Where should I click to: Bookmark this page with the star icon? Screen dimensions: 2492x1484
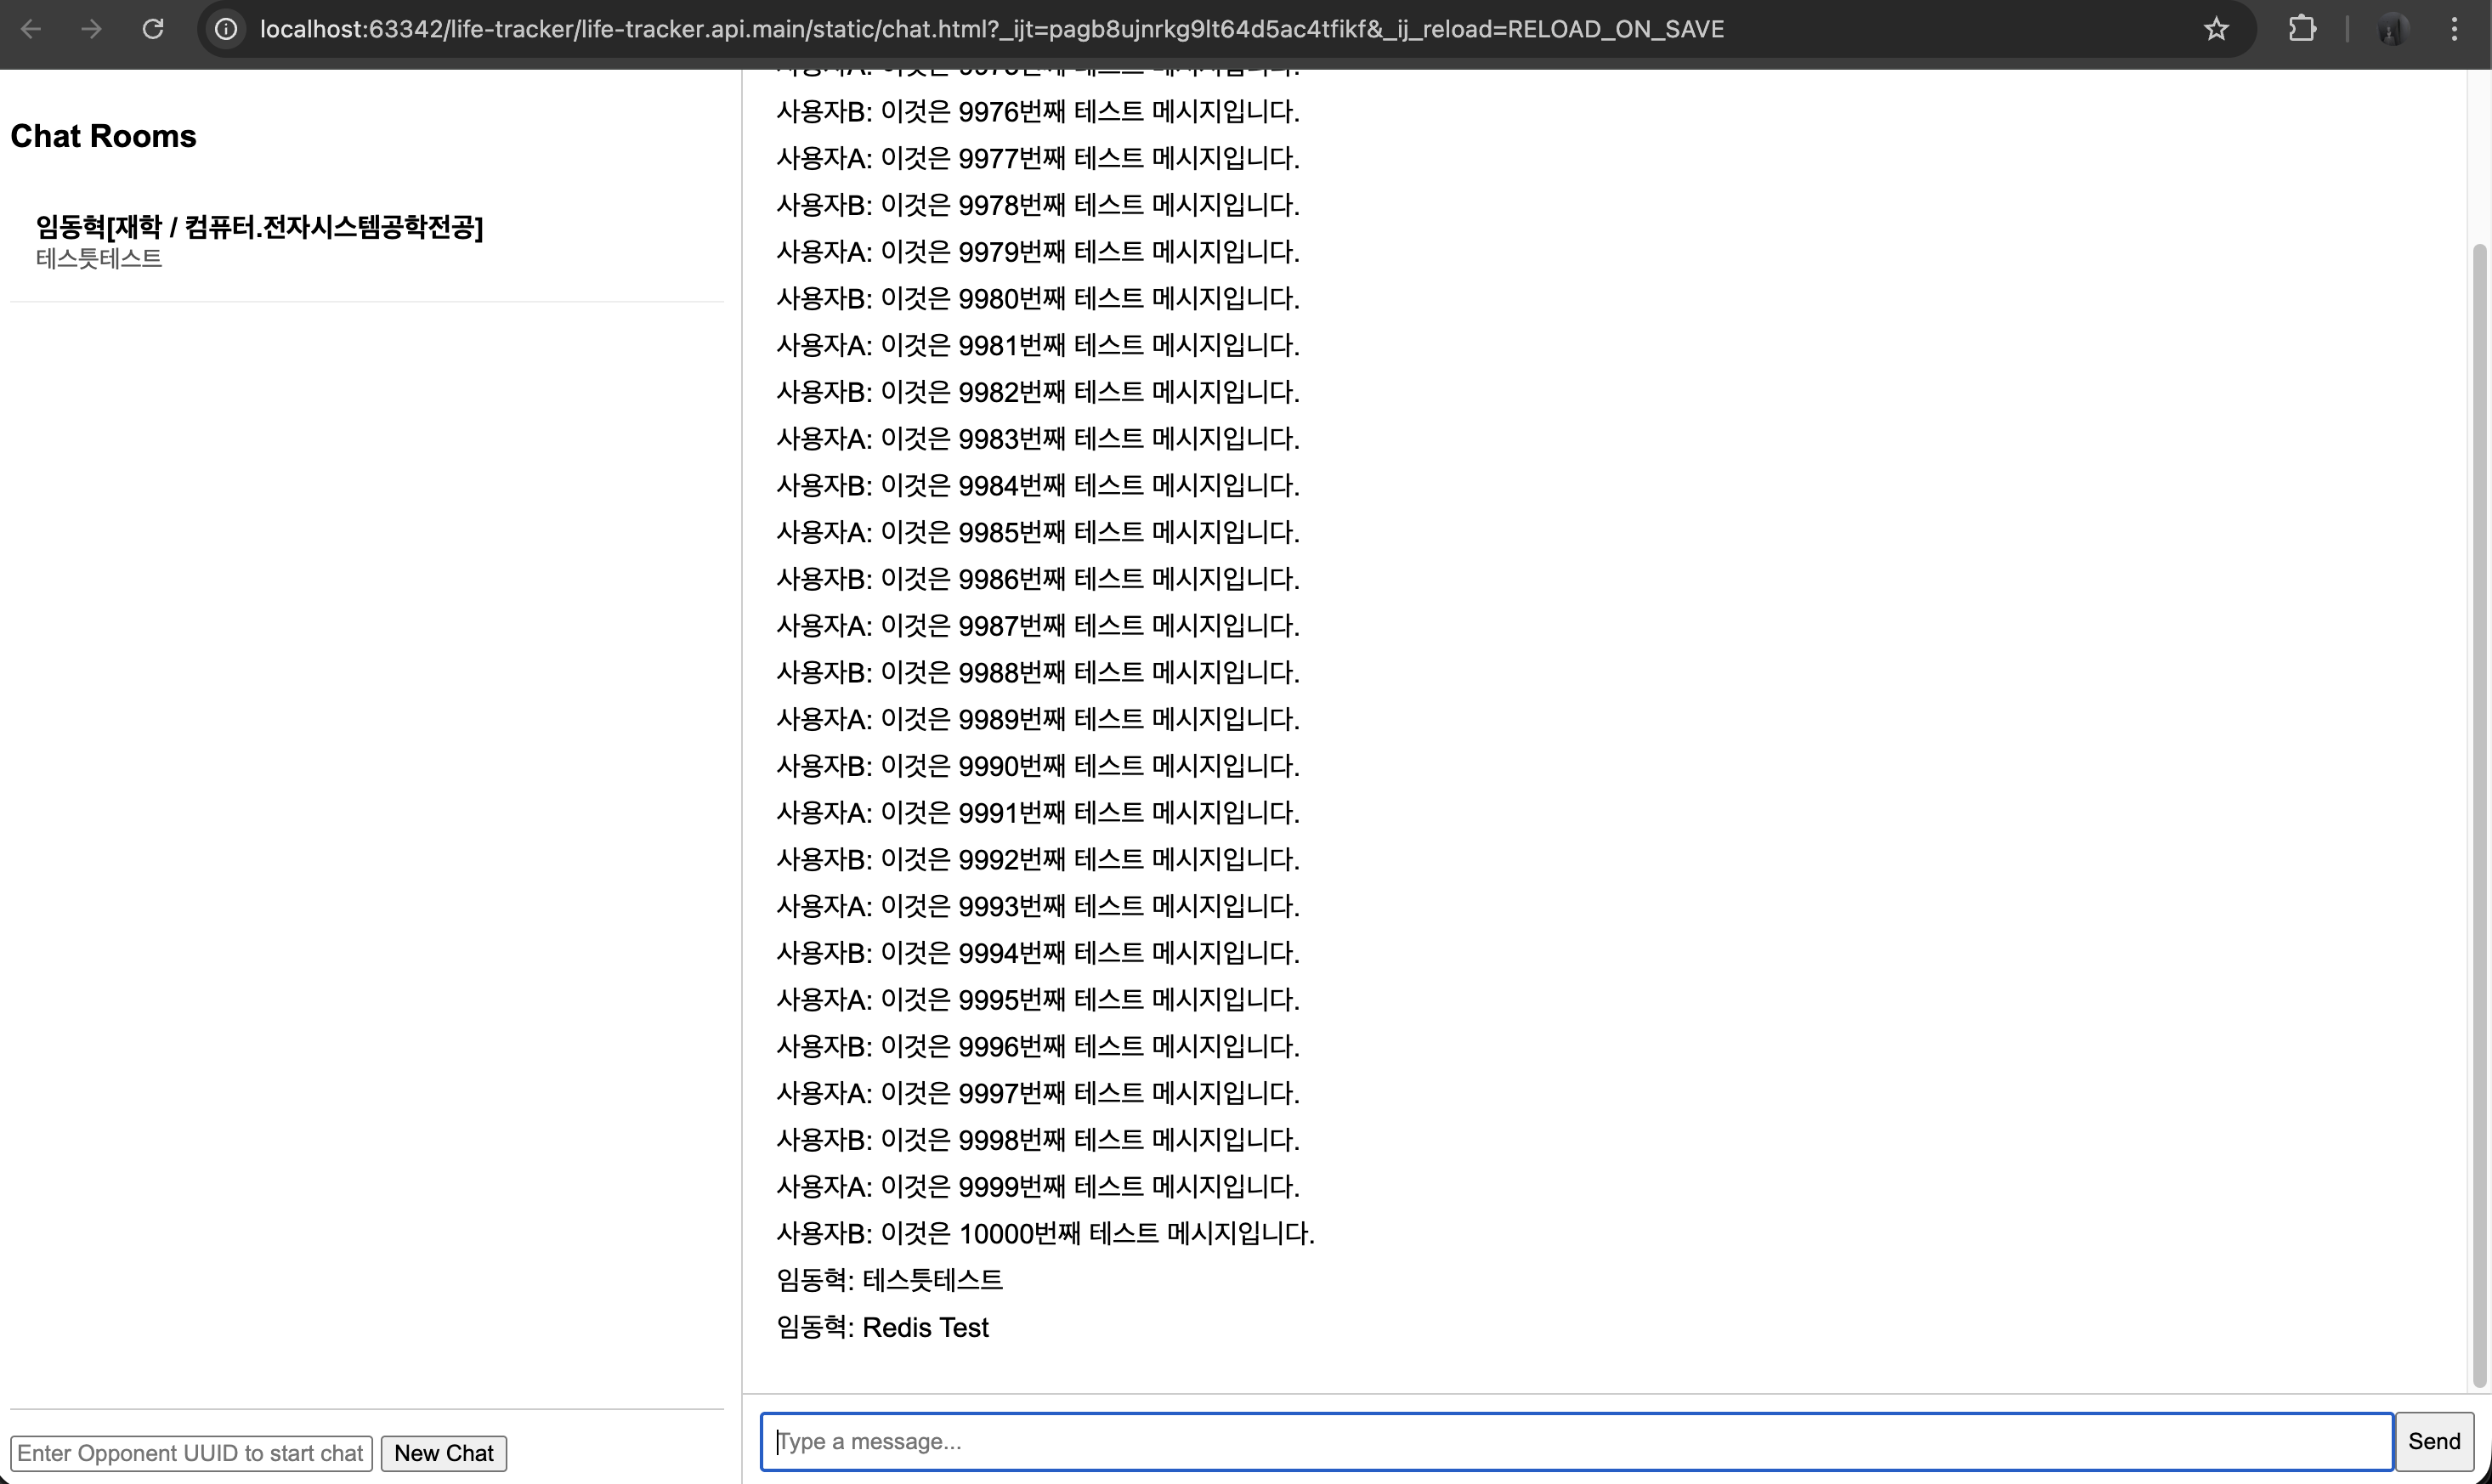click(2216, 29)
